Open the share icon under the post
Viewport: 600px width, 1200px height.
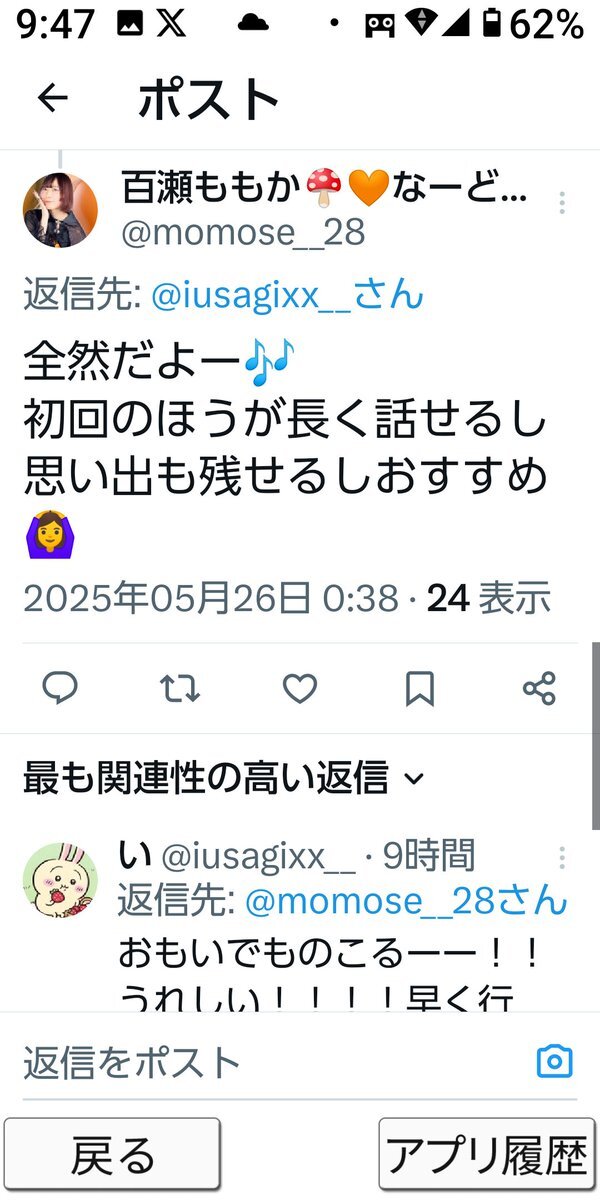coord(539,688)
